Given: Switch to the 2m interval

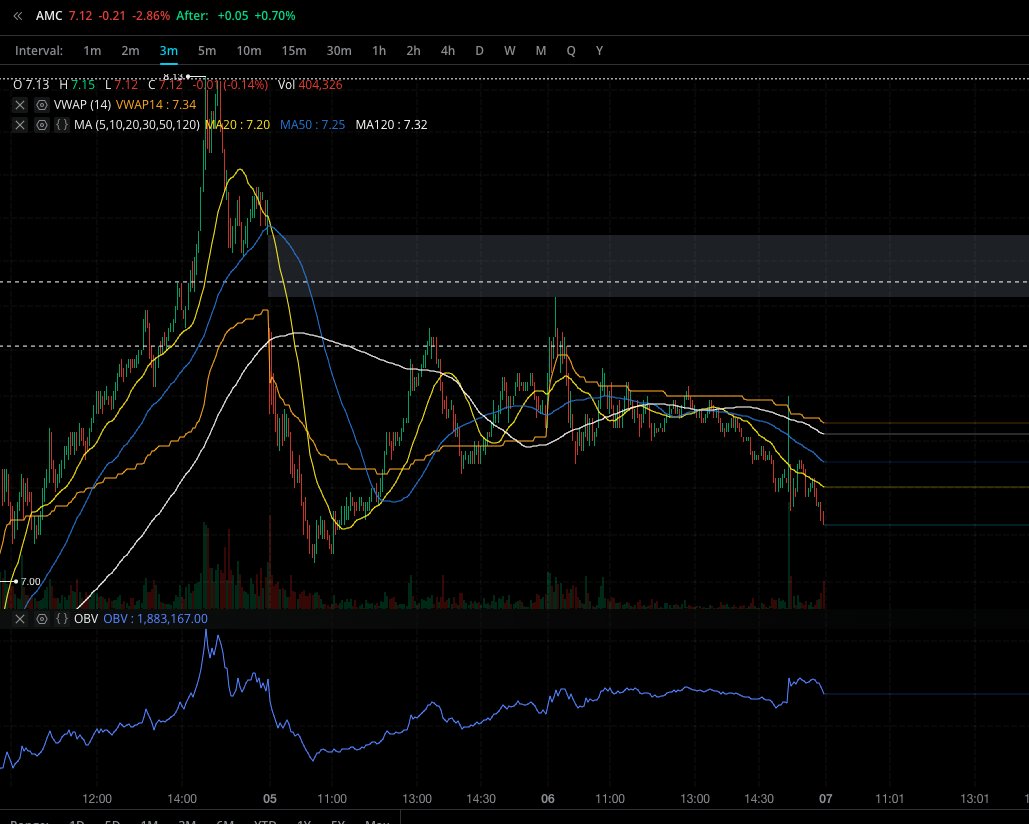Looking at the screenshot, I should (x=130, y=51).
